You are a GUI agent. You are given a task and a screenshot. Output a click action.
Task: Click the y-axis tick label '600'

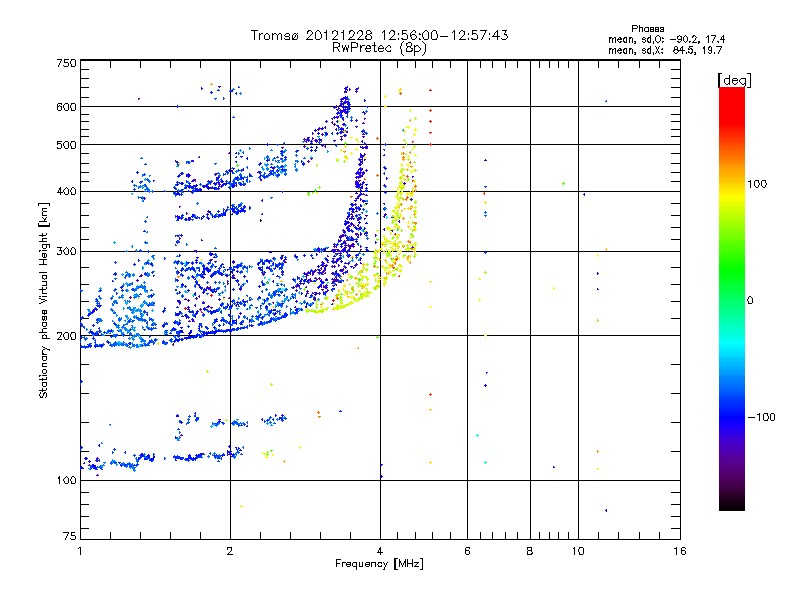coord(66,107)
